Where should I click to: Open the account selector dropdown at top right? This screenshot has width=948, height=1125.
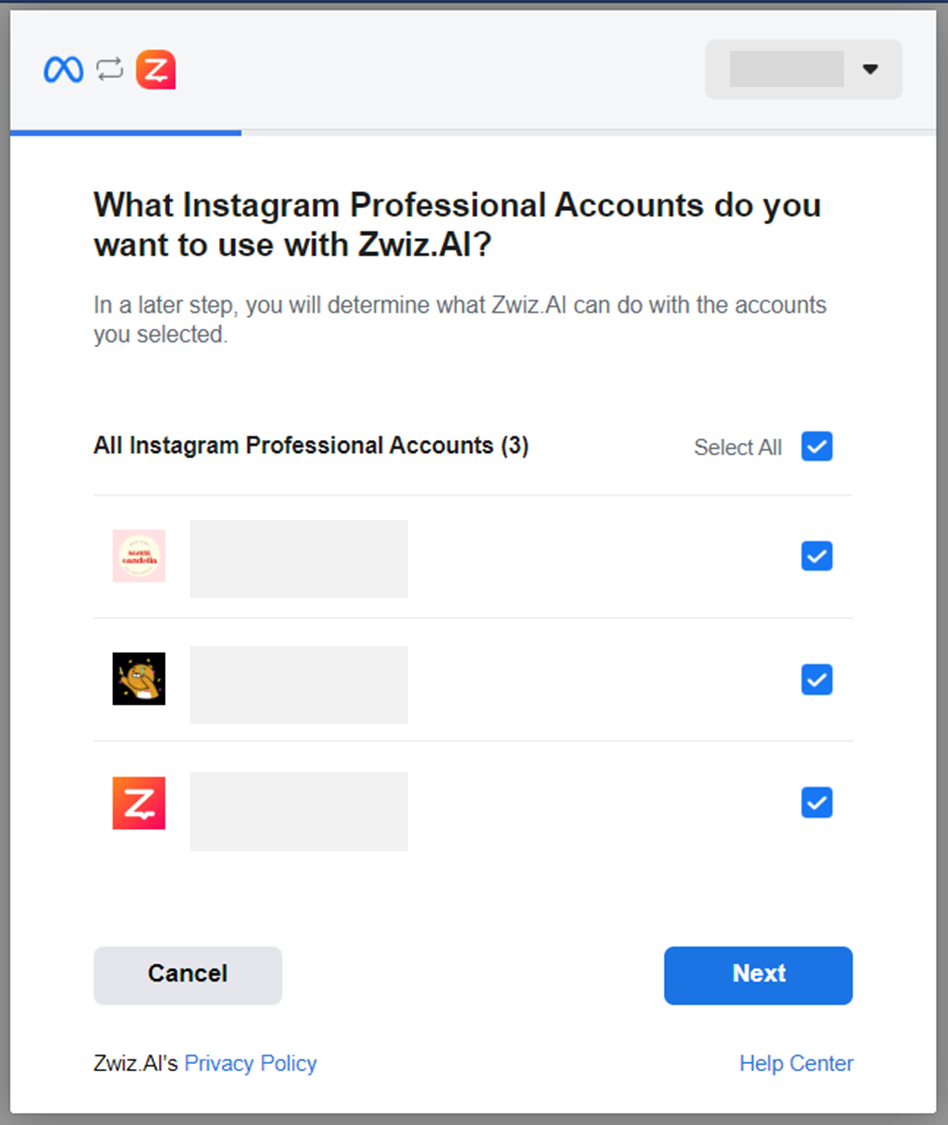(x=803, y=69)
